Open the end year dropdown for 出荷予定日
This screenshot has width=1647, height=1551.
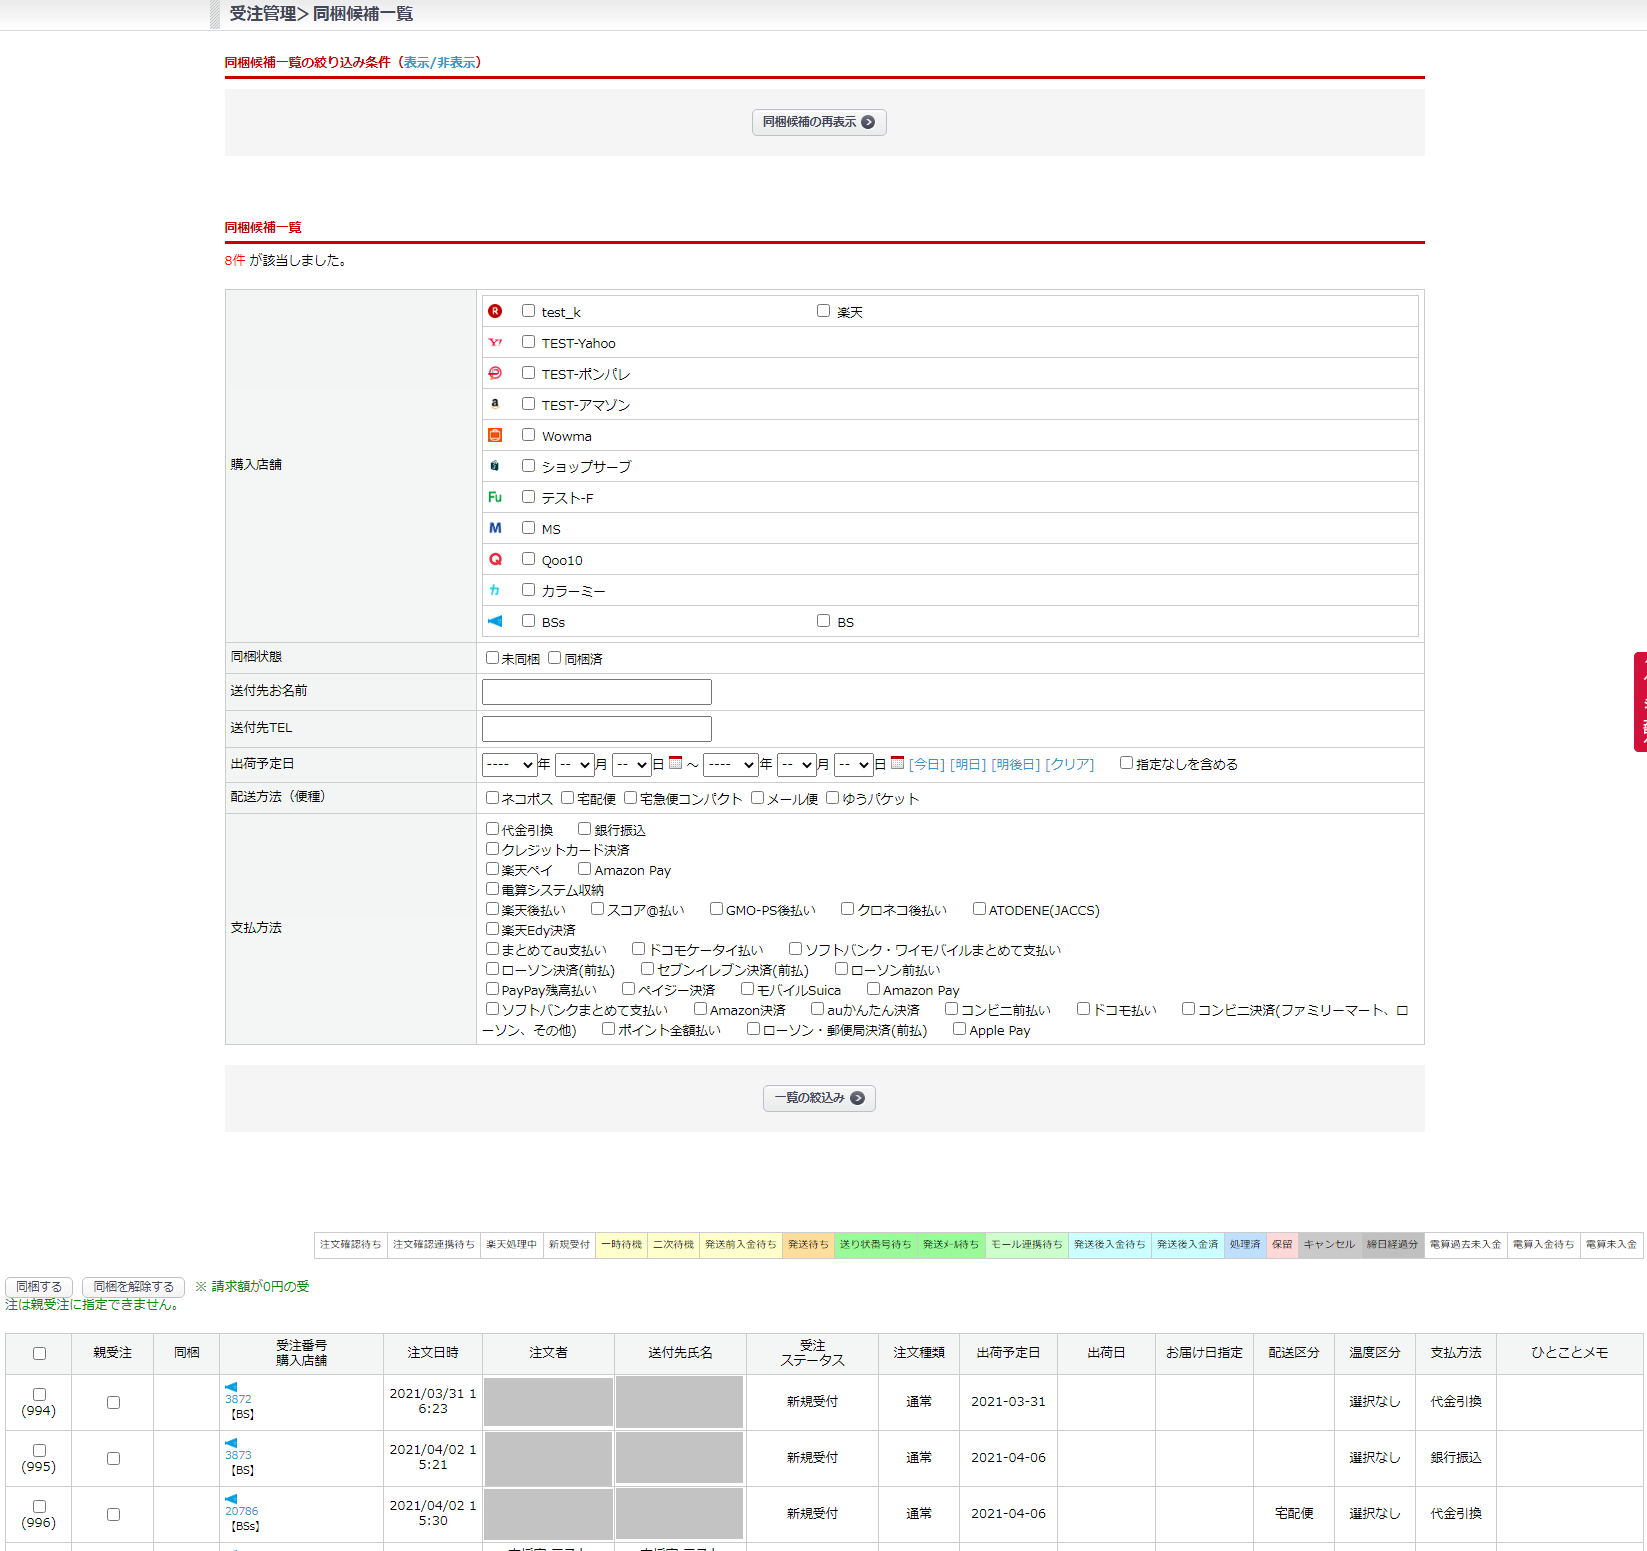coord(731,765)
